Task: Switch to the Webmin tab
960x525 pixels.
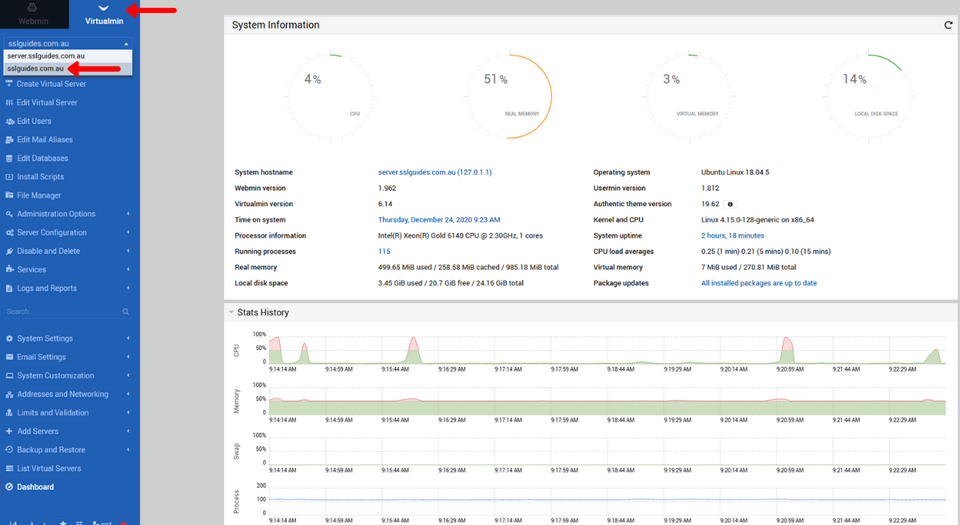Action: point(33,13)
